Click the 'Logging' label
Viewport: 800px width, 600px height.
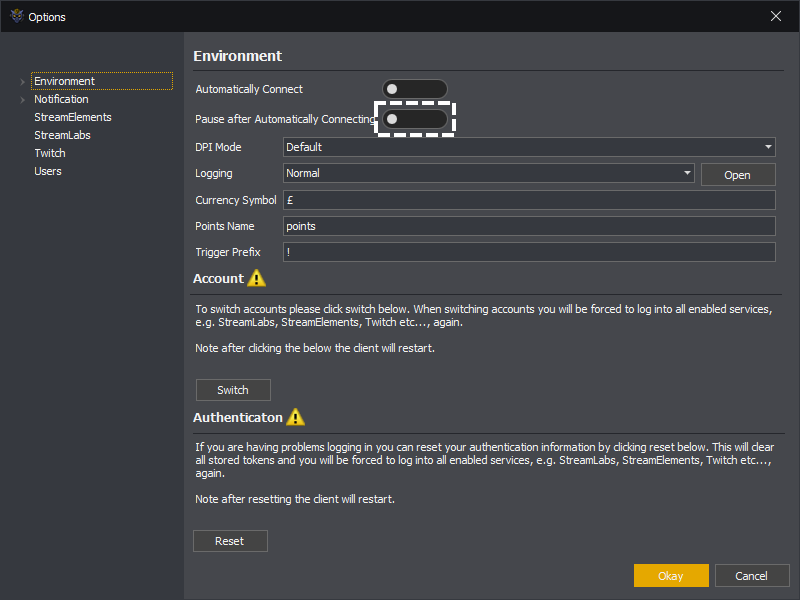pos(214,173)
